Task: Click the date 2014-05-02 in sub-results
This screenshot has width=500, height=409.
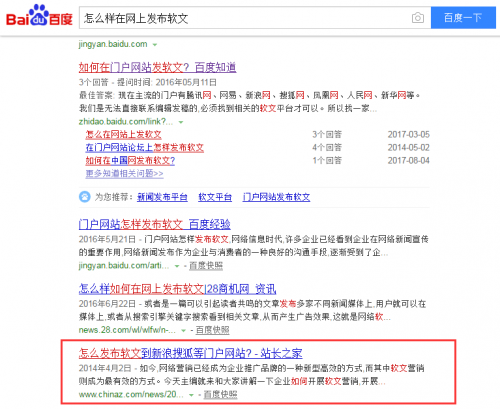Action: pyautogui.click(x=409, y=148)
